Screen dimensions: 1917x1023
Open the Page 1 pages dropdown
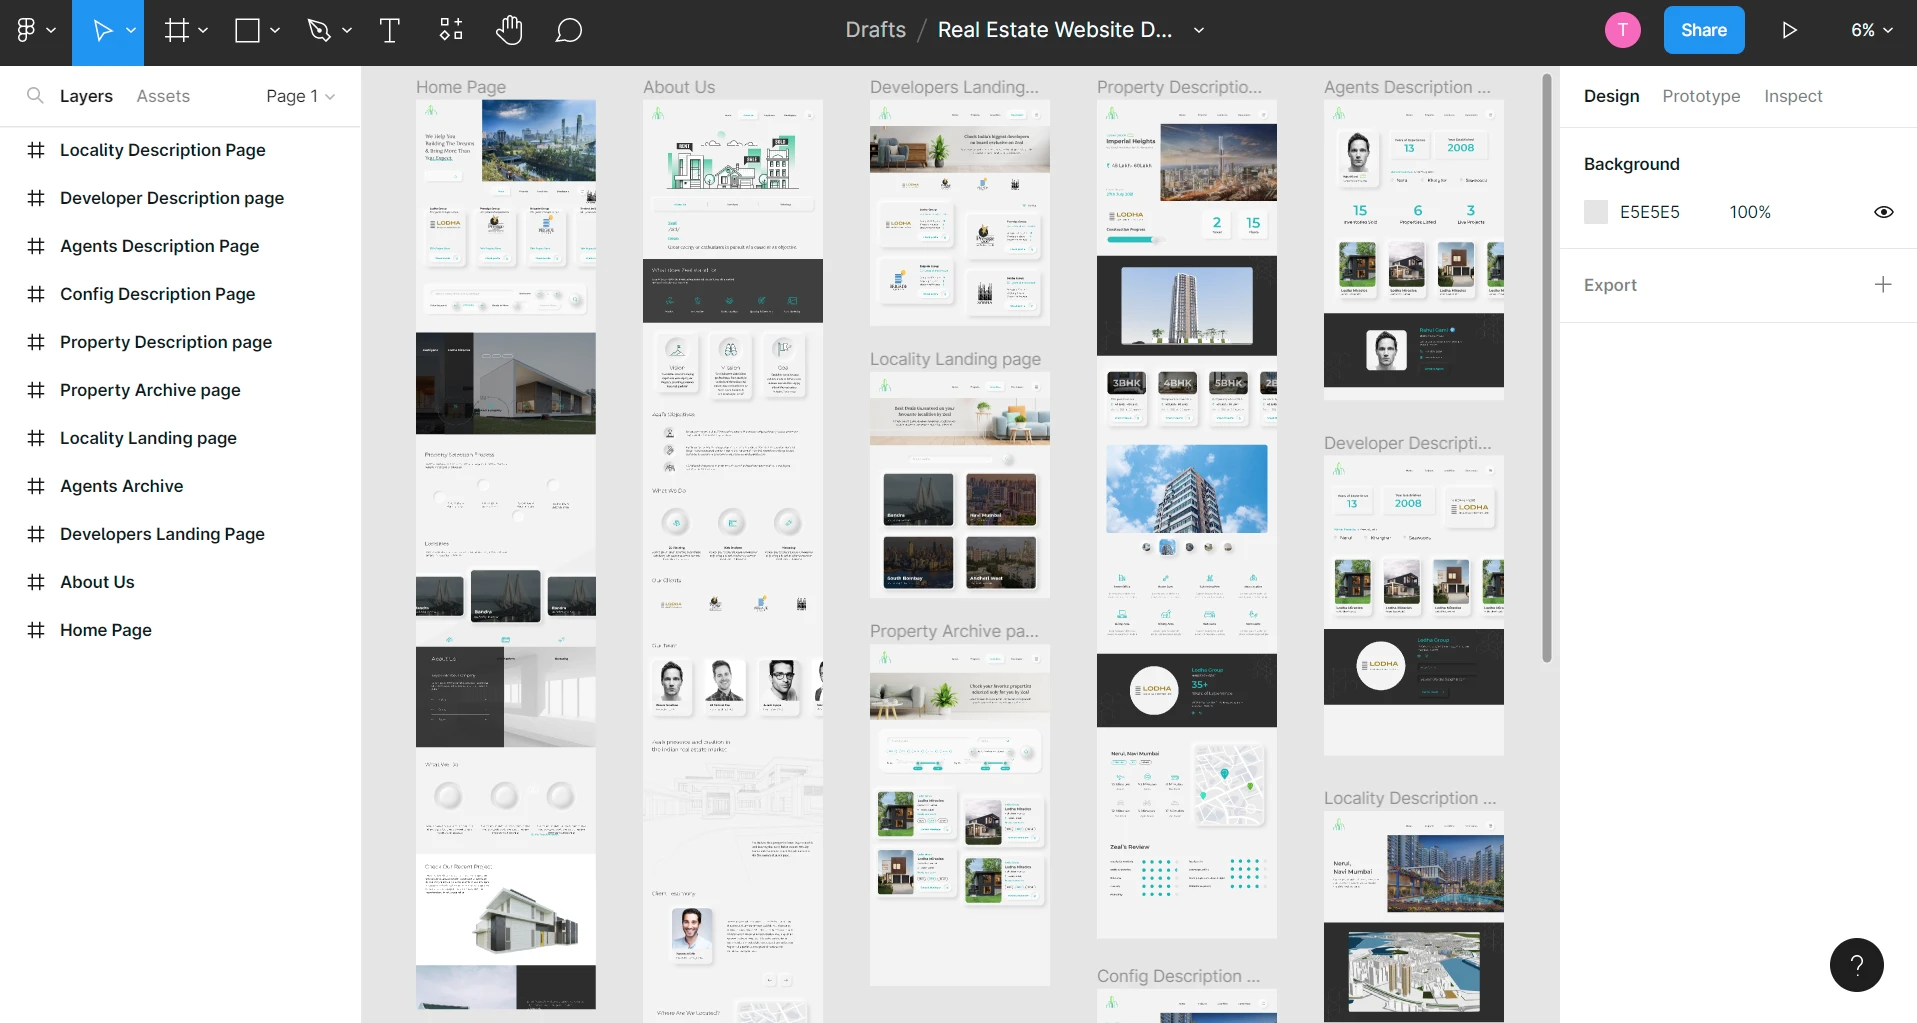(x=300, y=96)
